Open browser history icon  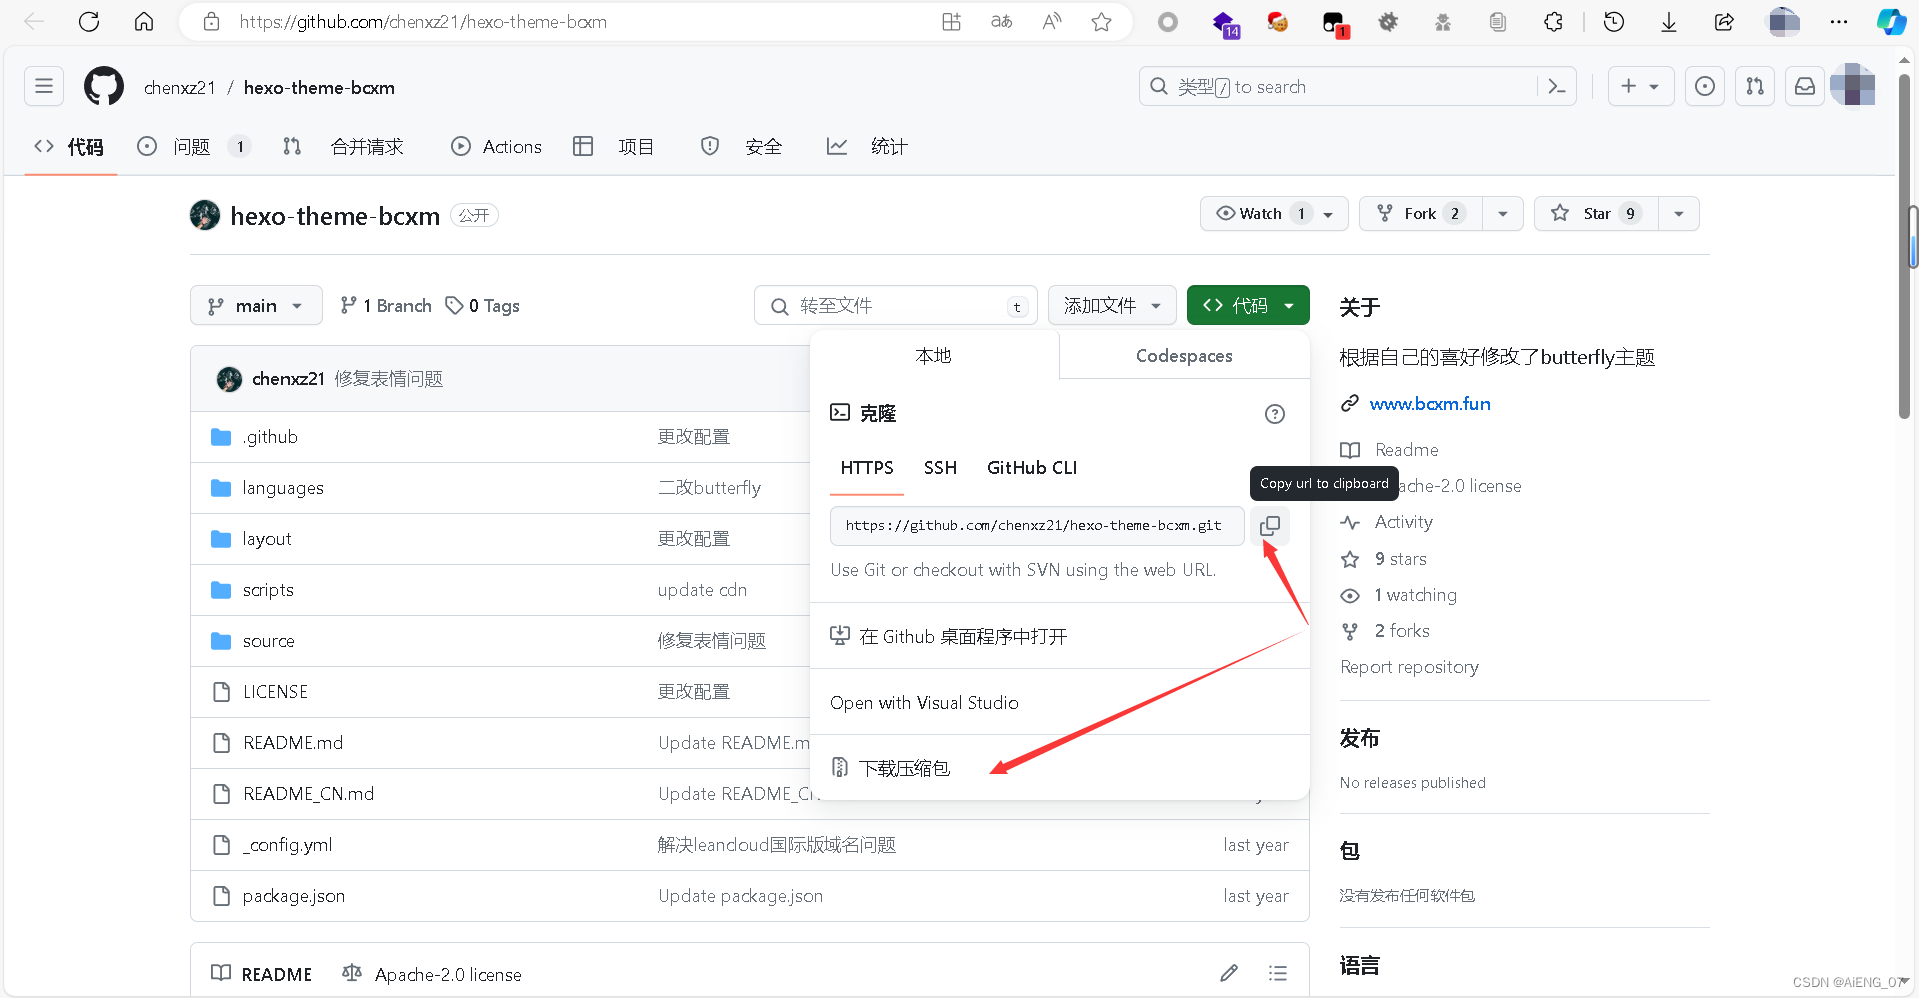(1613, 21)
